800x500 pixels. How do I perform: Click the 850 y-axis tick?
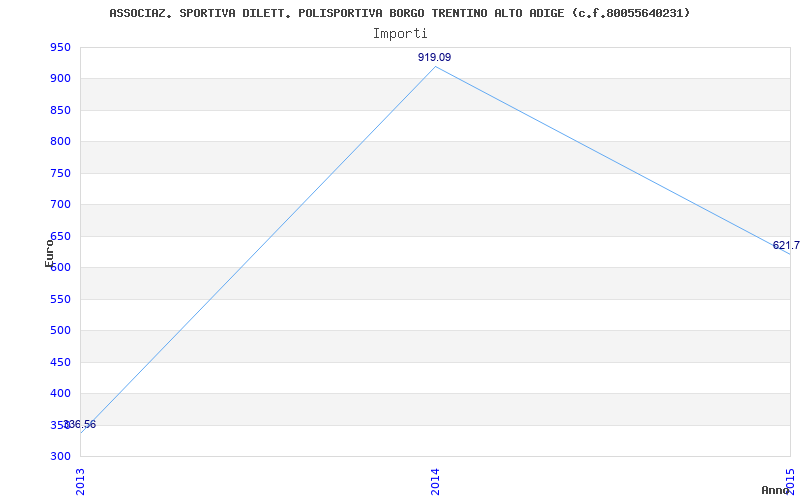click(x=60, y=111)
